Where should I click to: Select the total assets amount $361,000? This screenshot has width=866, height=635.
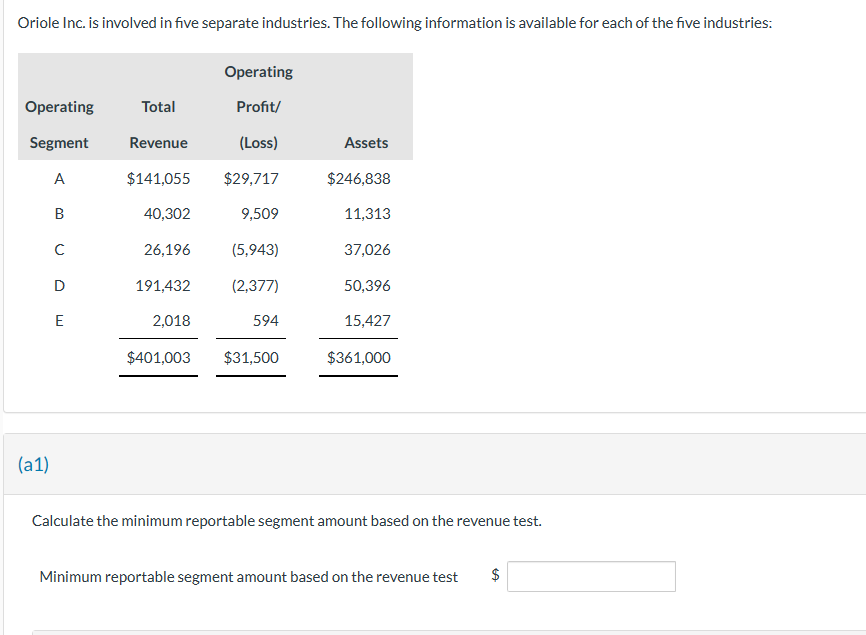[359, 357]
